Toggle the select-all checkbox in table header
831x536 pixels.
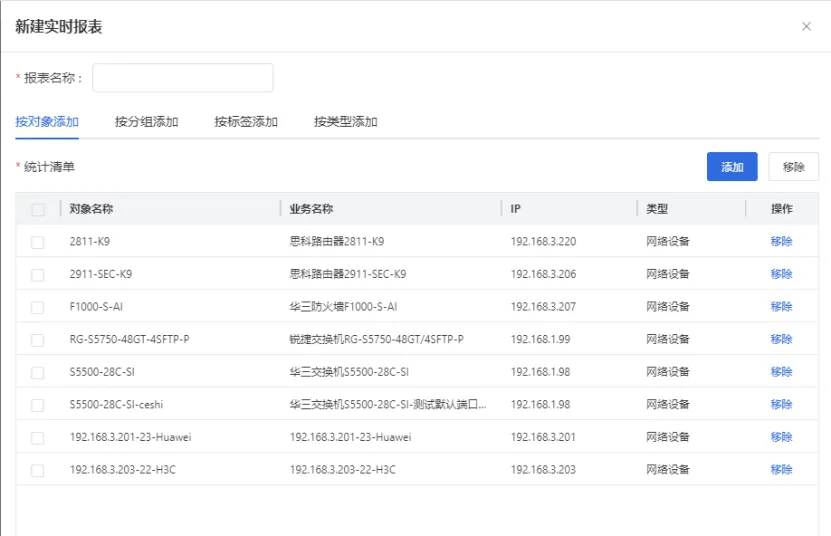coord(38,210)
